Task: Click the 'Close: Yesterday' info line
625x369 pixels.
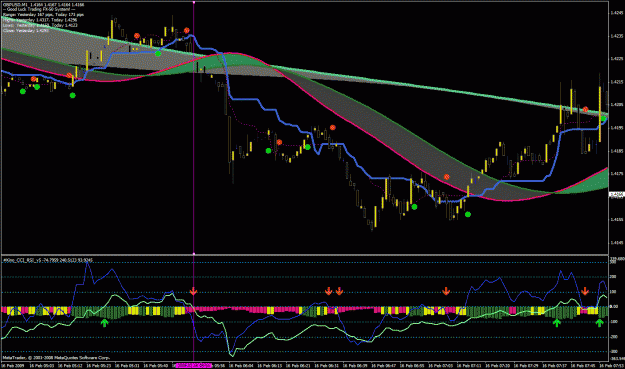Action: coord(26,30)
